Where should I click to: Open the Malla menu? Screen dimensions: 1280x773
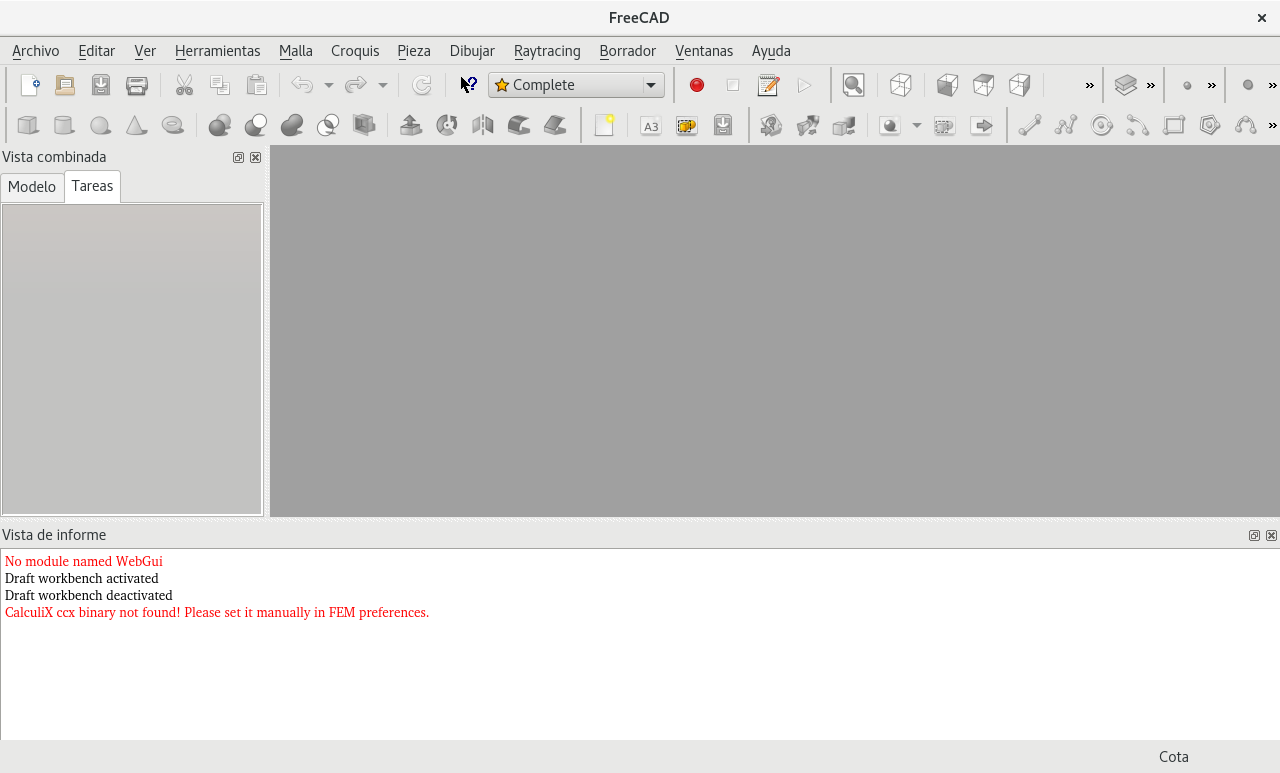(296, 51)
